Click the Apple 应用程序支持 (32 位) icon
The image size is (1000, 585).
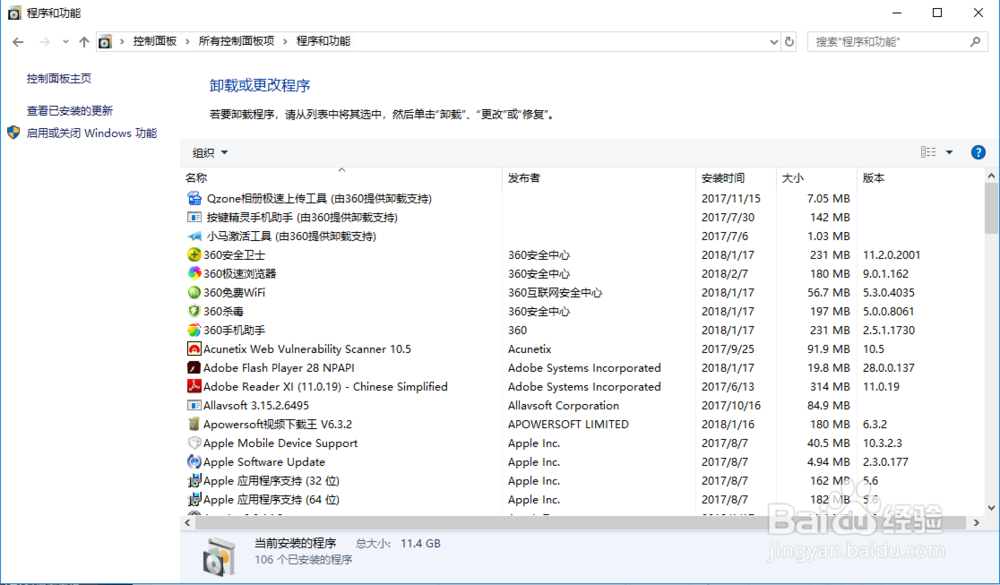pyautogui.click(x=194, y=480)
